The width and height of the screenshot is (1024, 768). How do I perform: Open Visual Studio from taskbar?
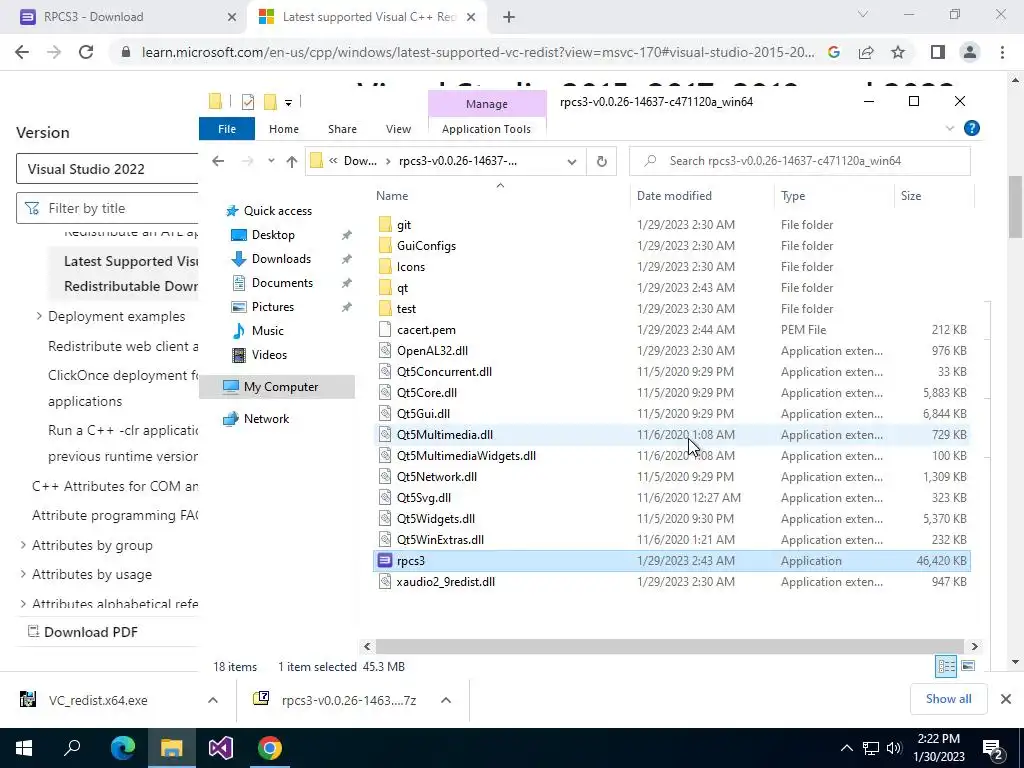coord(221,748)
